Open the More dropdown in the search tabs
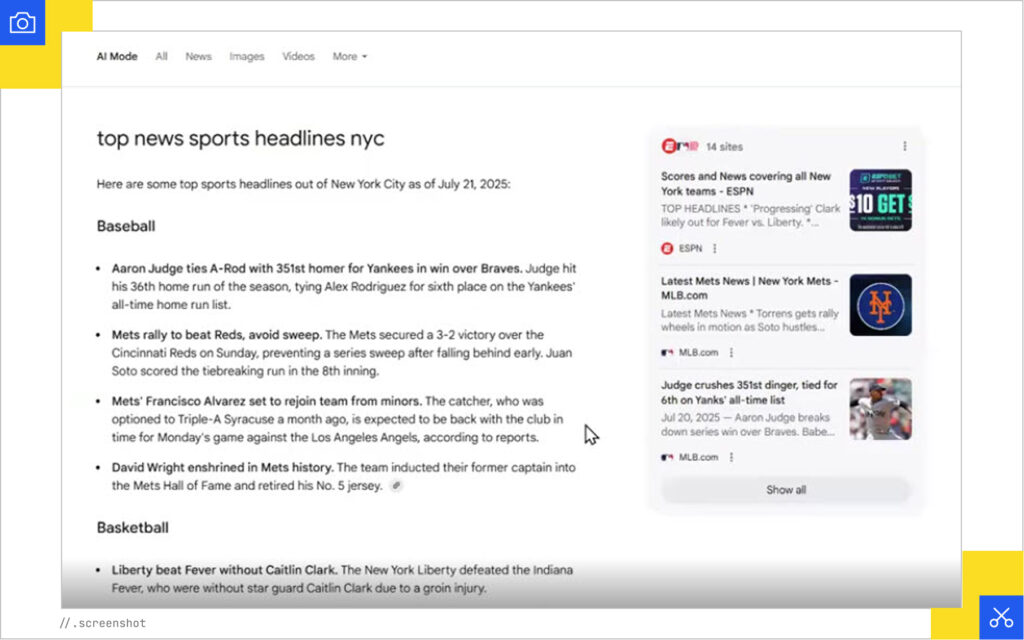Viewport: 1024px width, 640px height. pos(349,57)
